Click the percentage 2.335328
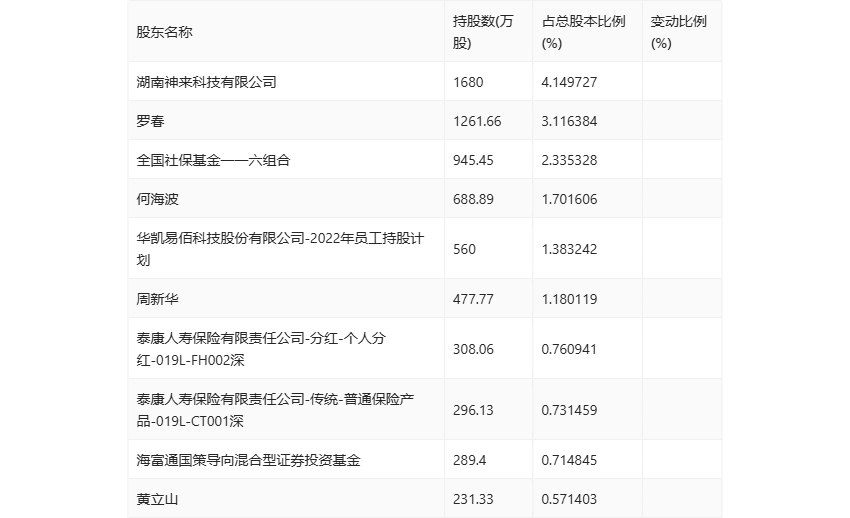This screenshot has height=518, width=850. [569, 160]
